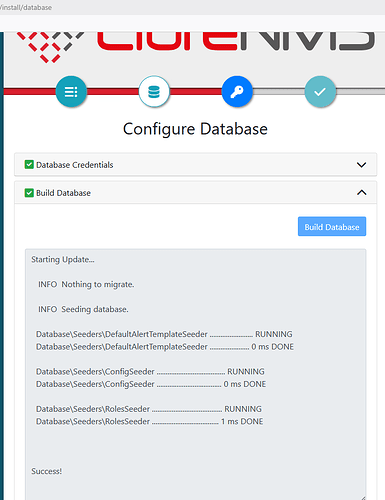Click ConfigSeeder 0 ms DONE line
Screen dimensions: 385x500
pos(151,384)
